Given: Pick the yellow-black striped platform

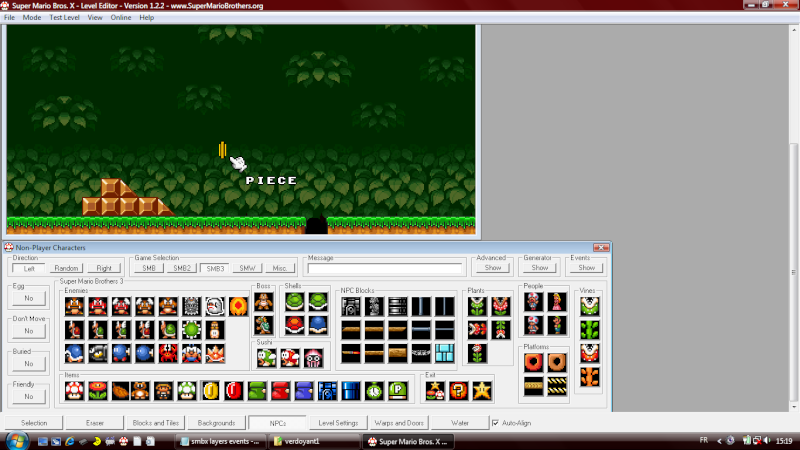Looking at the screenshot, I should pos(557,386).
